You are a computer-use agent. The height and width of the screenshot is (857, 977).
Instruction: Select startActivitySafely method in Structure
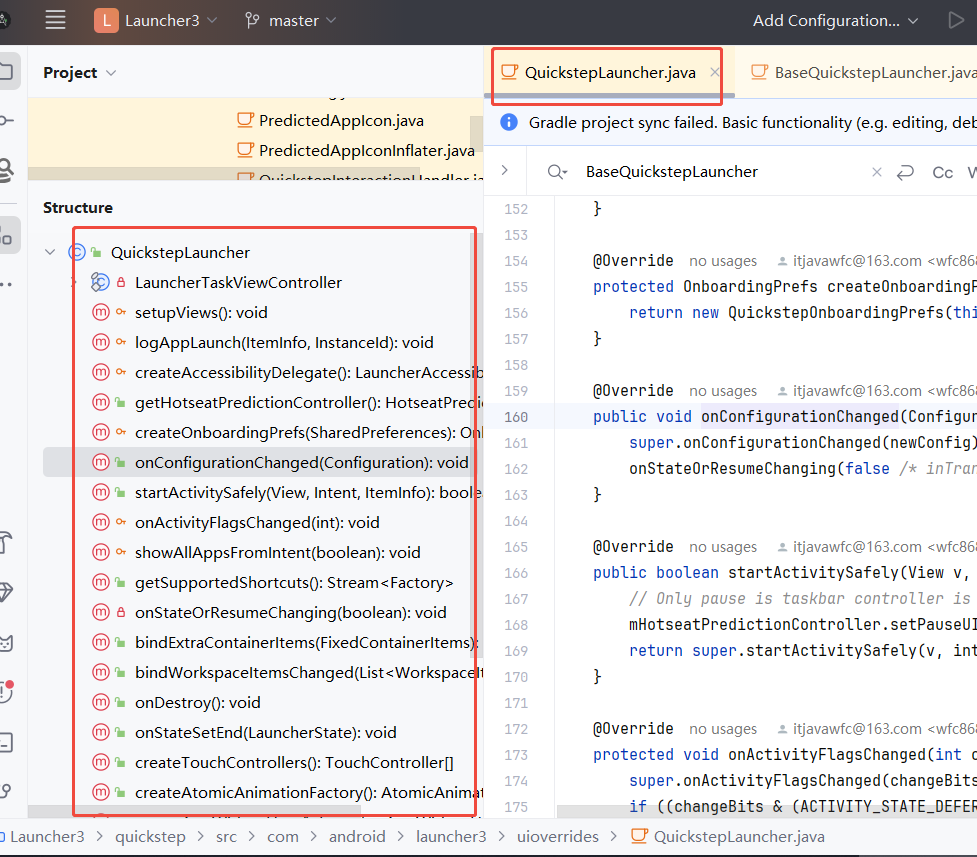point(308,492)
